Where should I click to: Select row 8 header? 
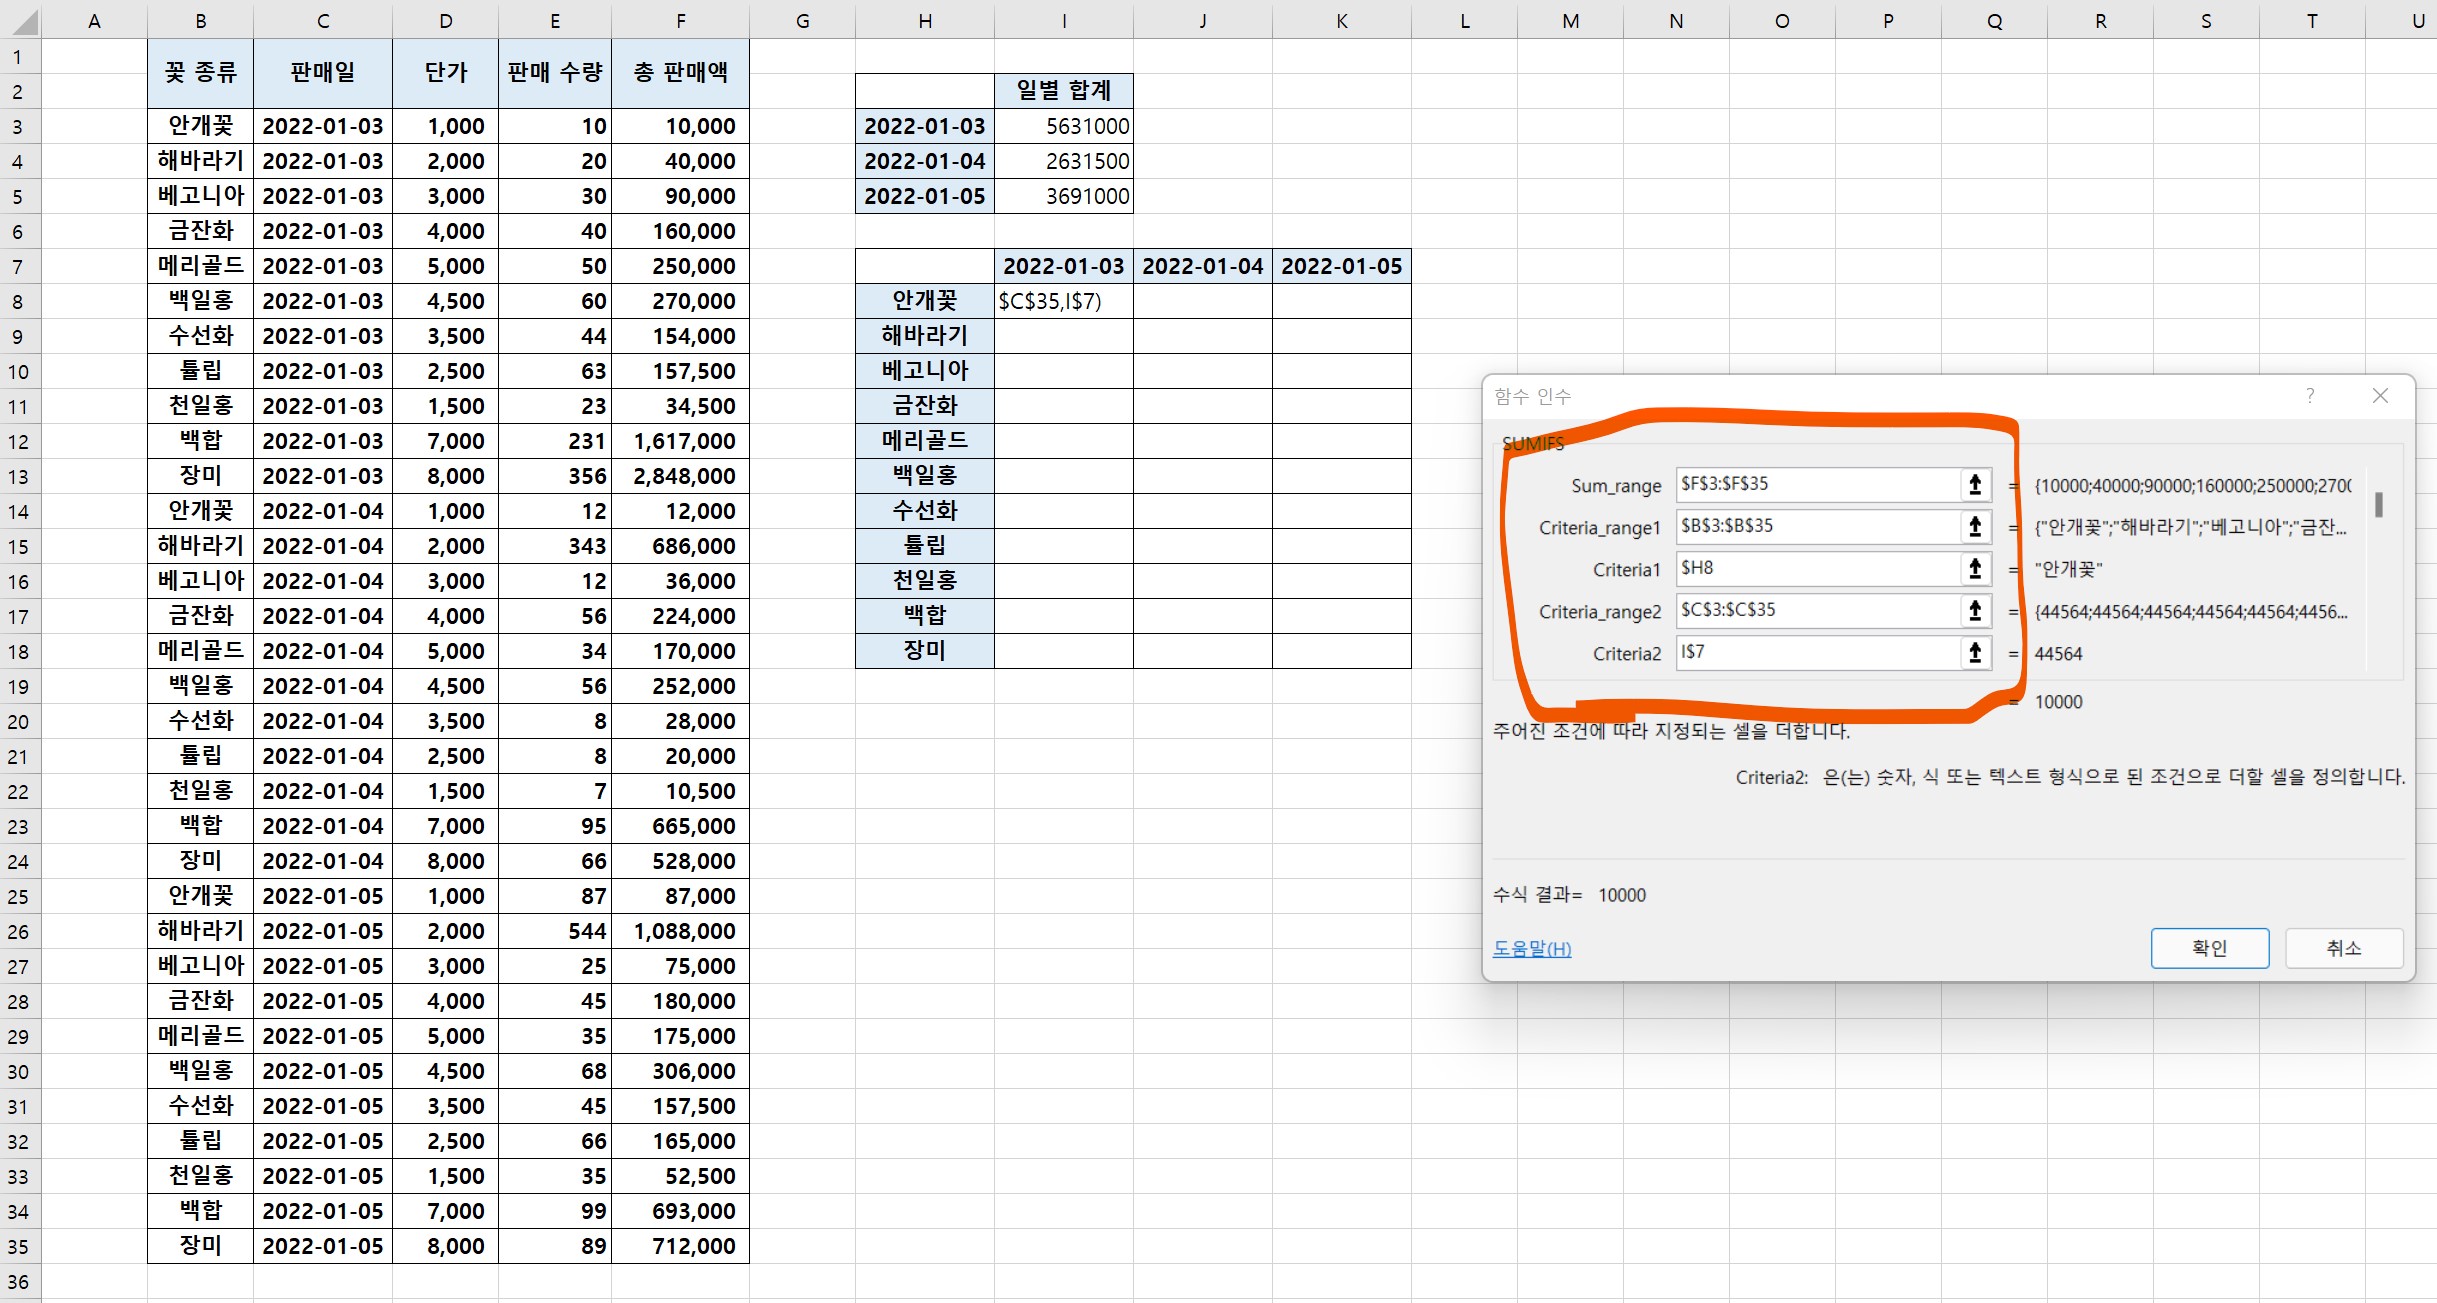tap(18, 301)
